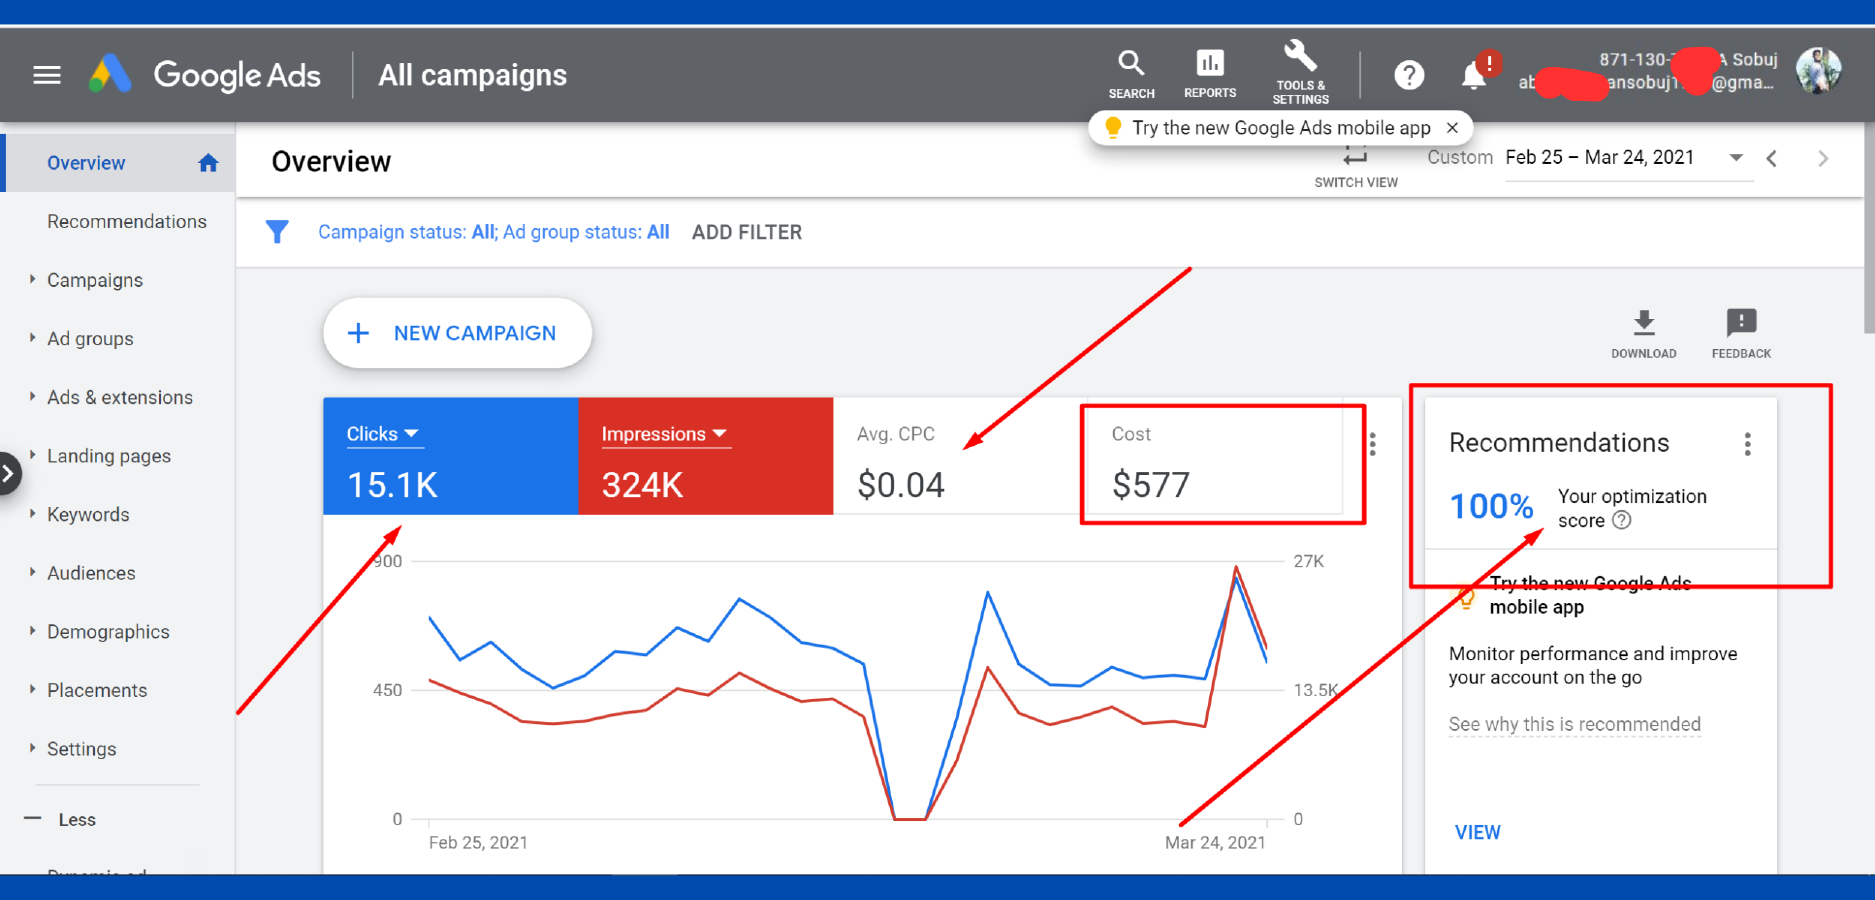Open Tools & Settings
This screenshot has height=900, width=1875.
tap(1299, 62)
